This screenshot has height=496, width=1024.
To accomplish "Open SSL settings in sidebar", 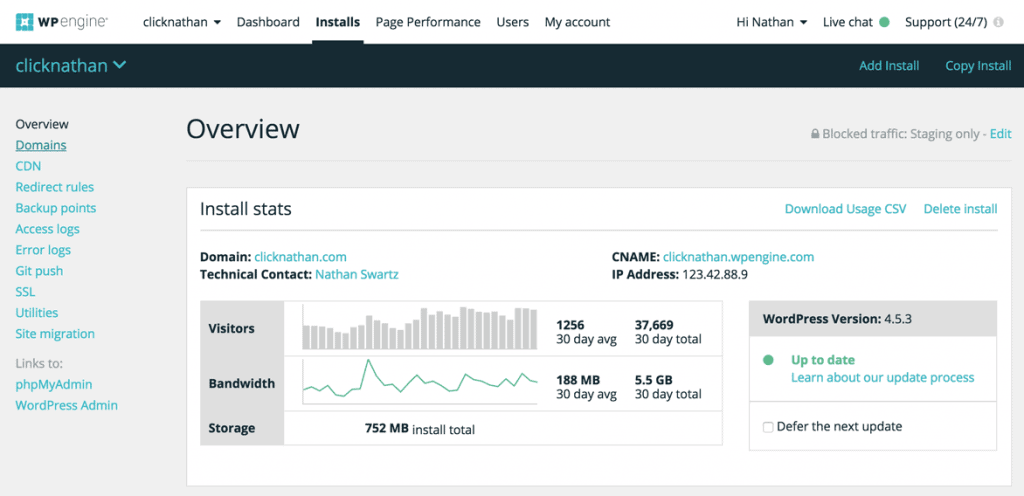I will (x=25, y=292).
